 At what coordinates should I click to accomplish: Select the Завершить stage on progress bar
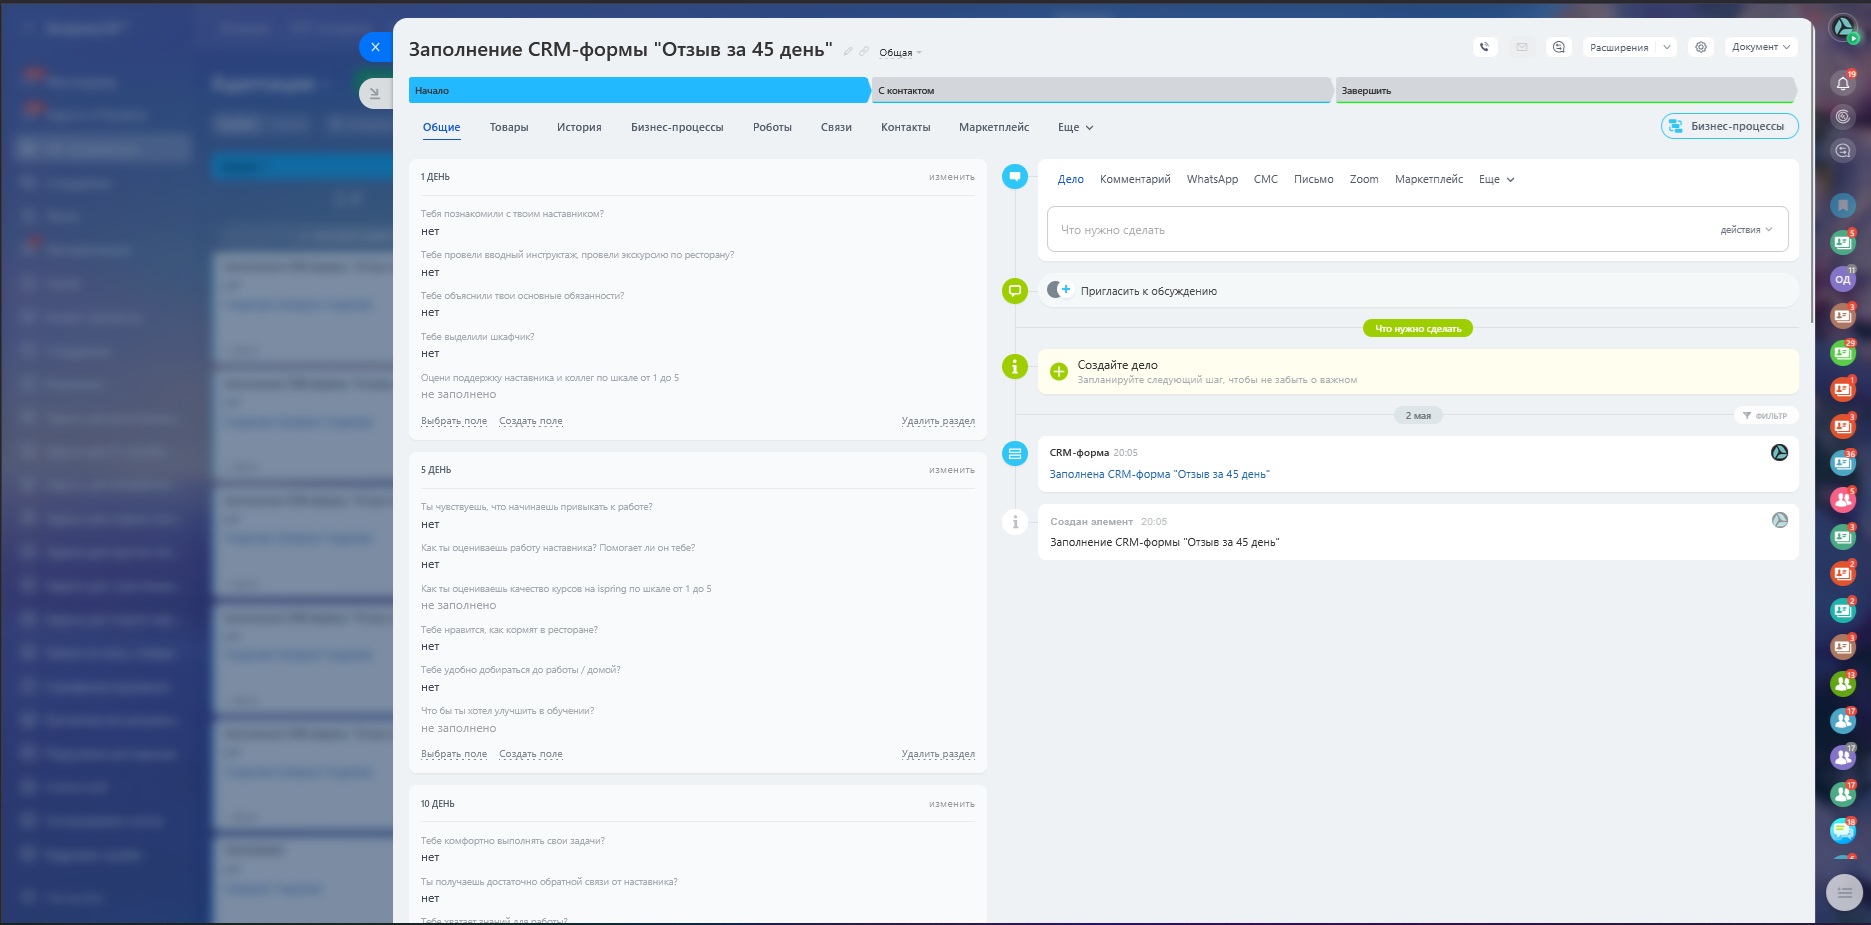click(1563, 91)
